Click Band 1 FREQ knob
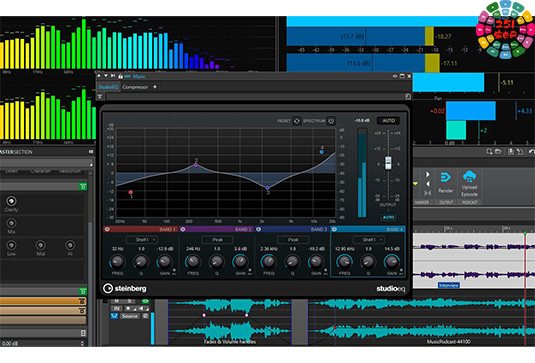 [x=117, y=262]
